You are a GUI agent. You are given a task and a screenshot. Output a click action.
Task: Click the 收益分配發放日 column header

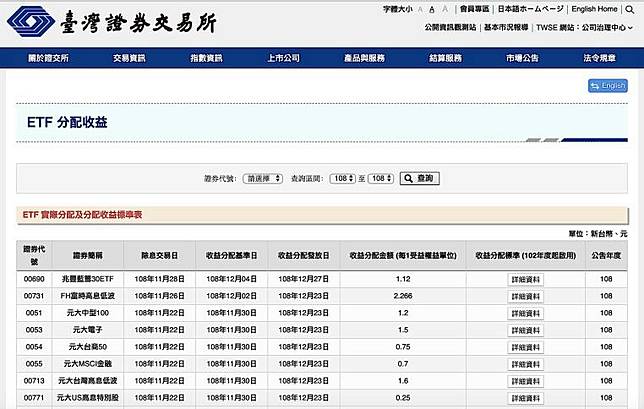click(x=304, y=255)
